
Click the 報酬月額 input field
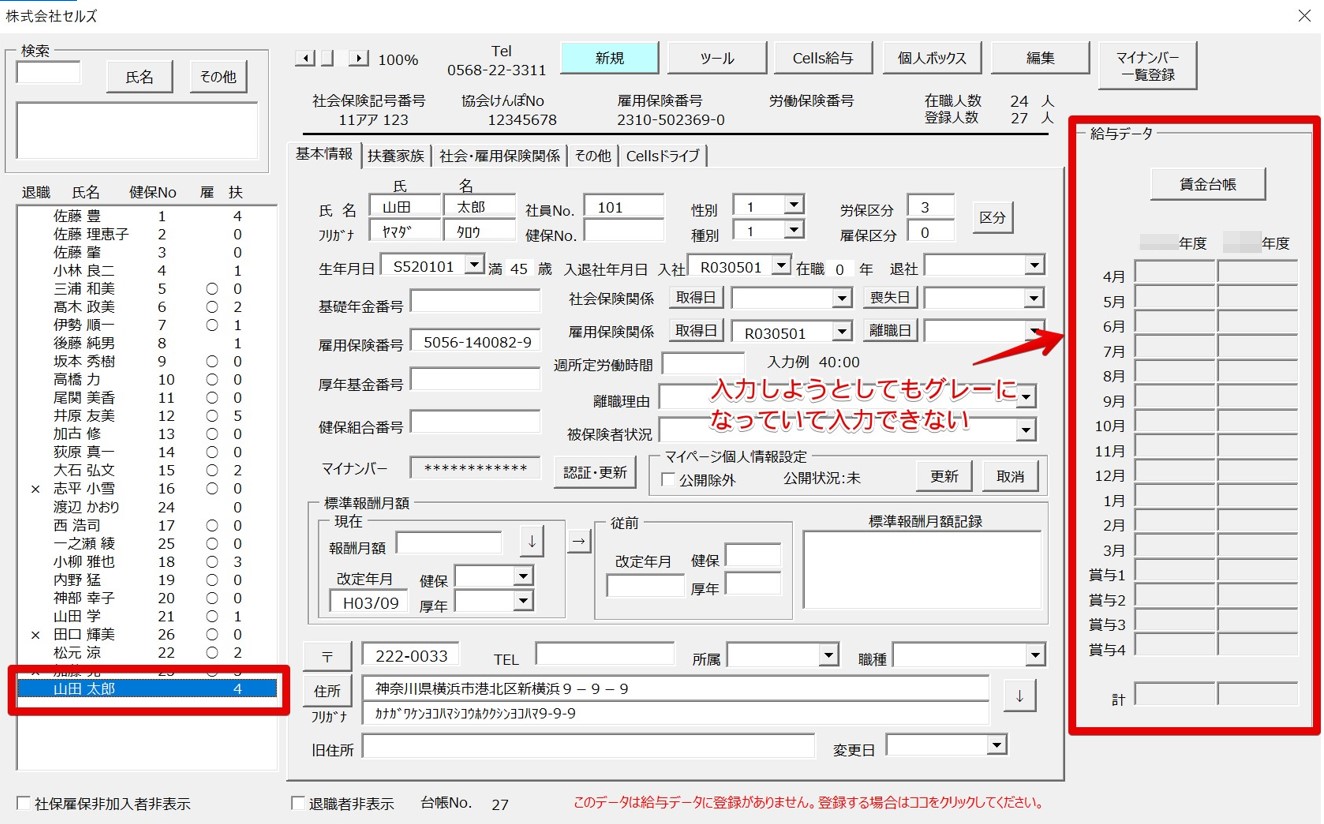click(449, 543)
